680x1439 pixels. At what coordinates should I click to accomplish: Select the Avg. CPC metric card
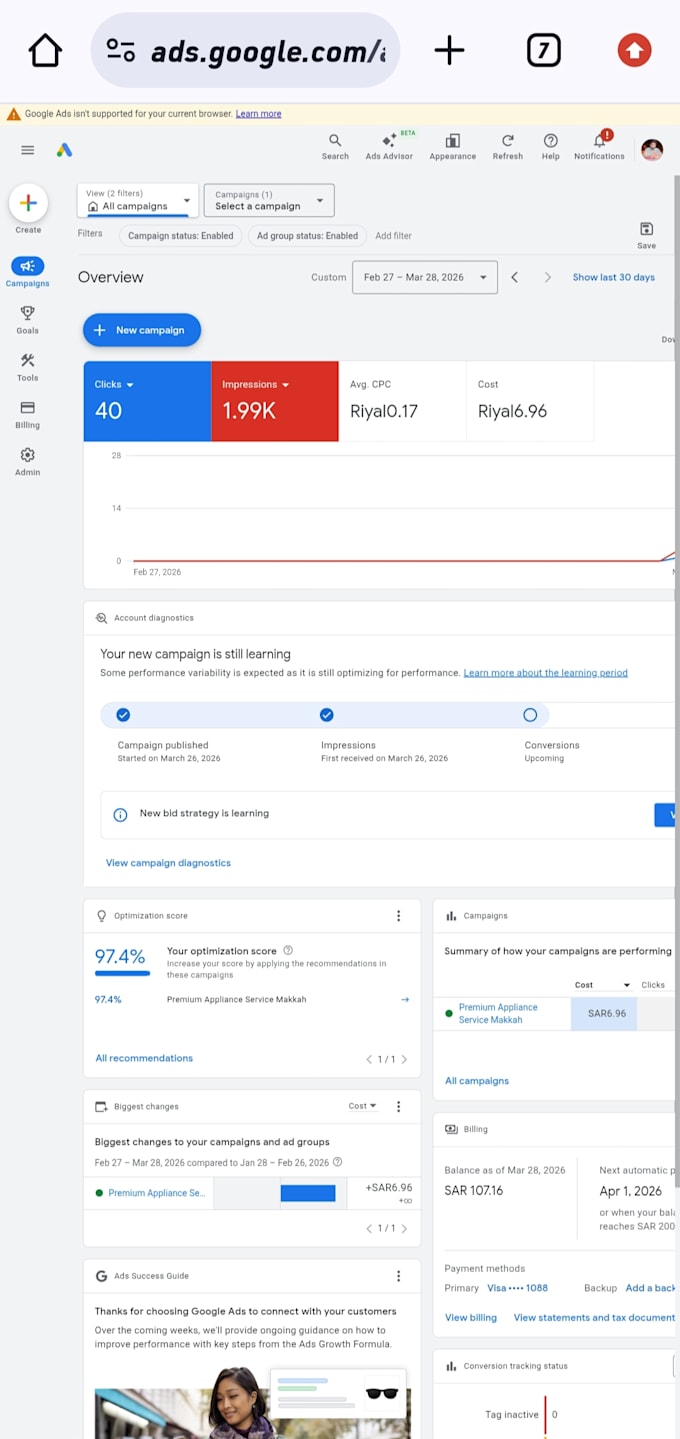click(x=402, y=401)
